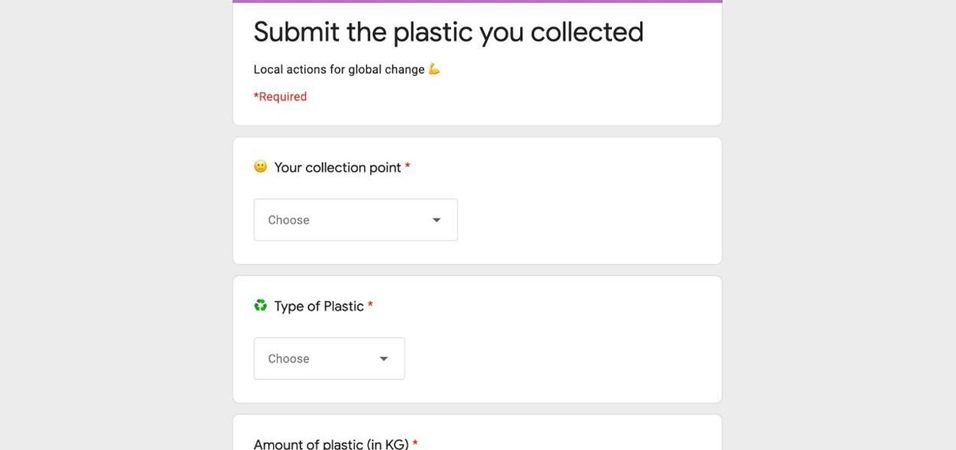This screenshot has height=450, width=956.
Task: Click the word Submit in the form title
Action: click(x=296, y=32)
